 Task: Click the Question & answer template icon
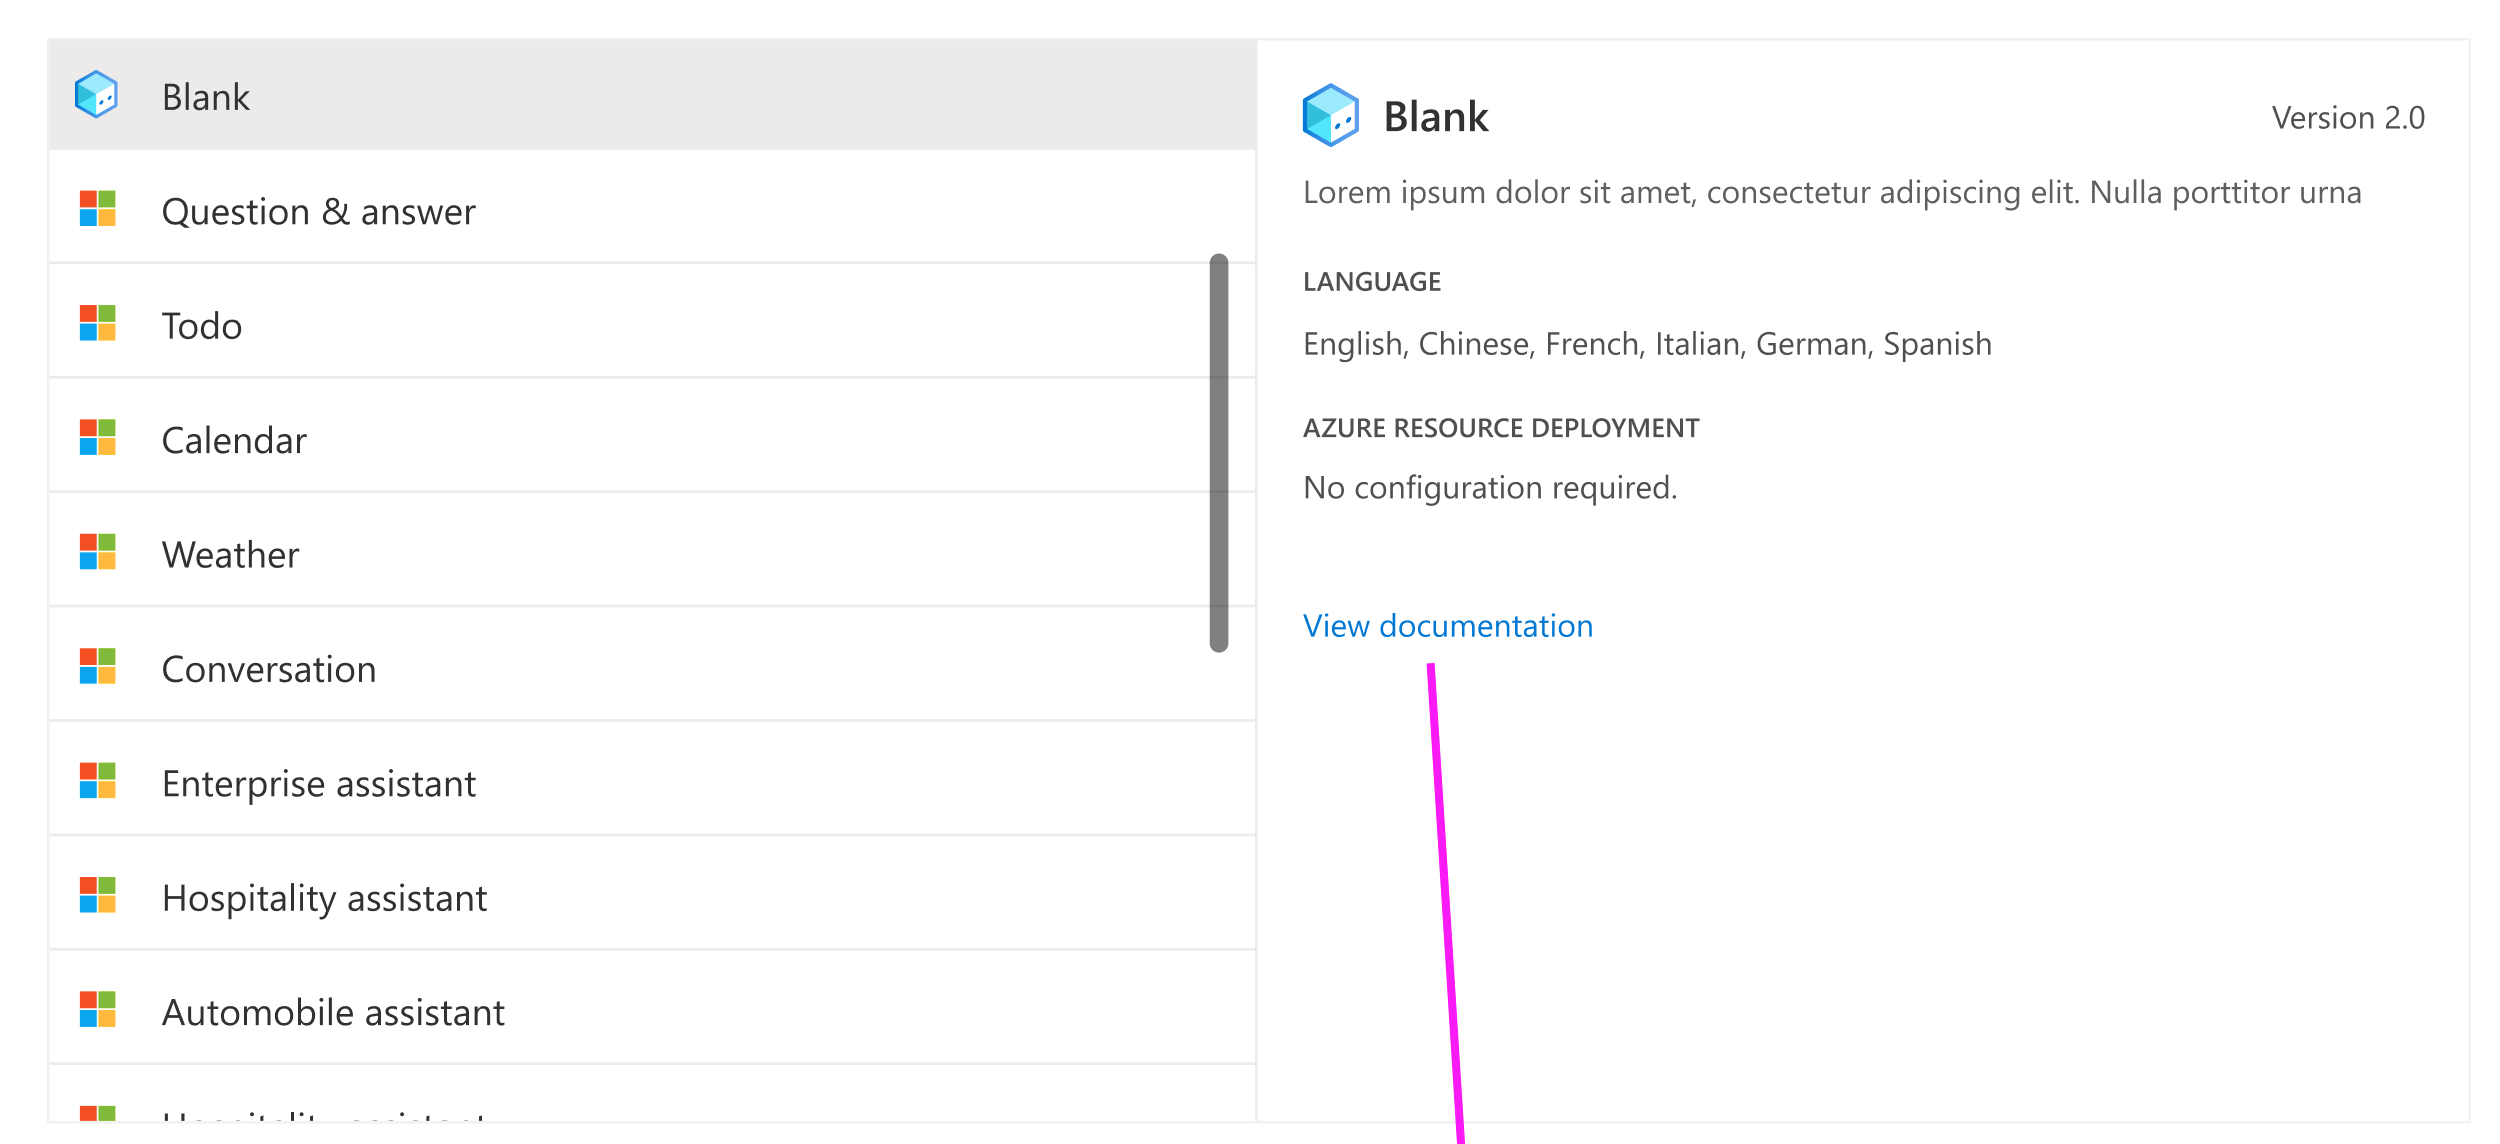(x=97, y=210)
